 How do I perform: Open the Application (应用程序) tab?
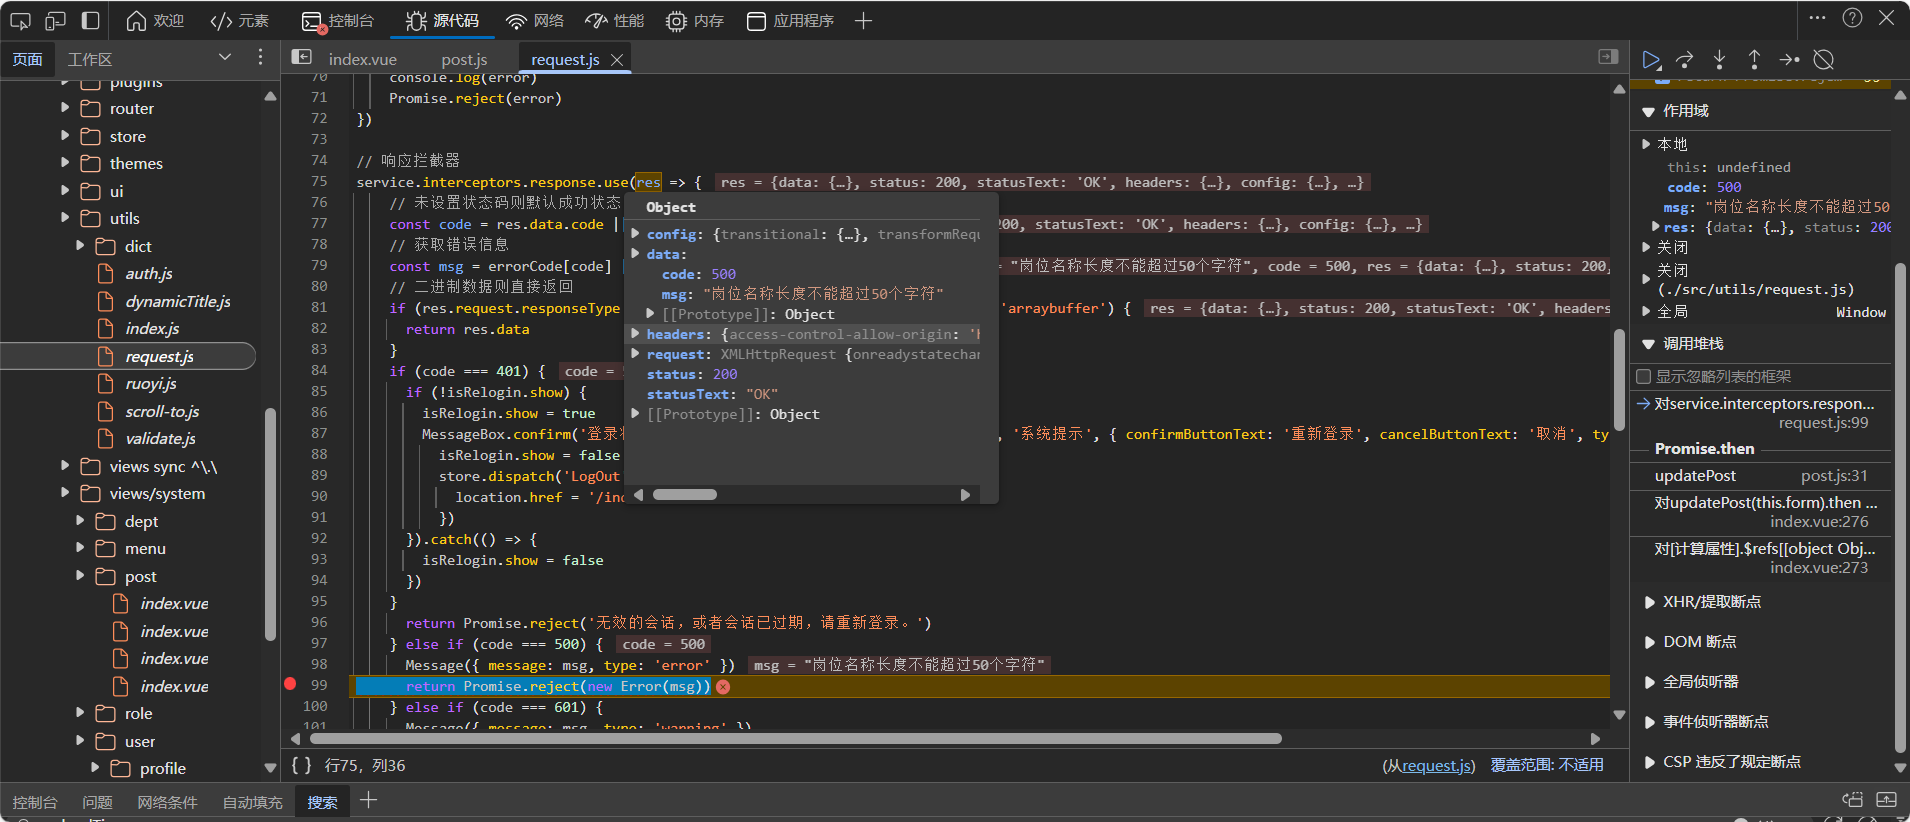click(790, 20)
